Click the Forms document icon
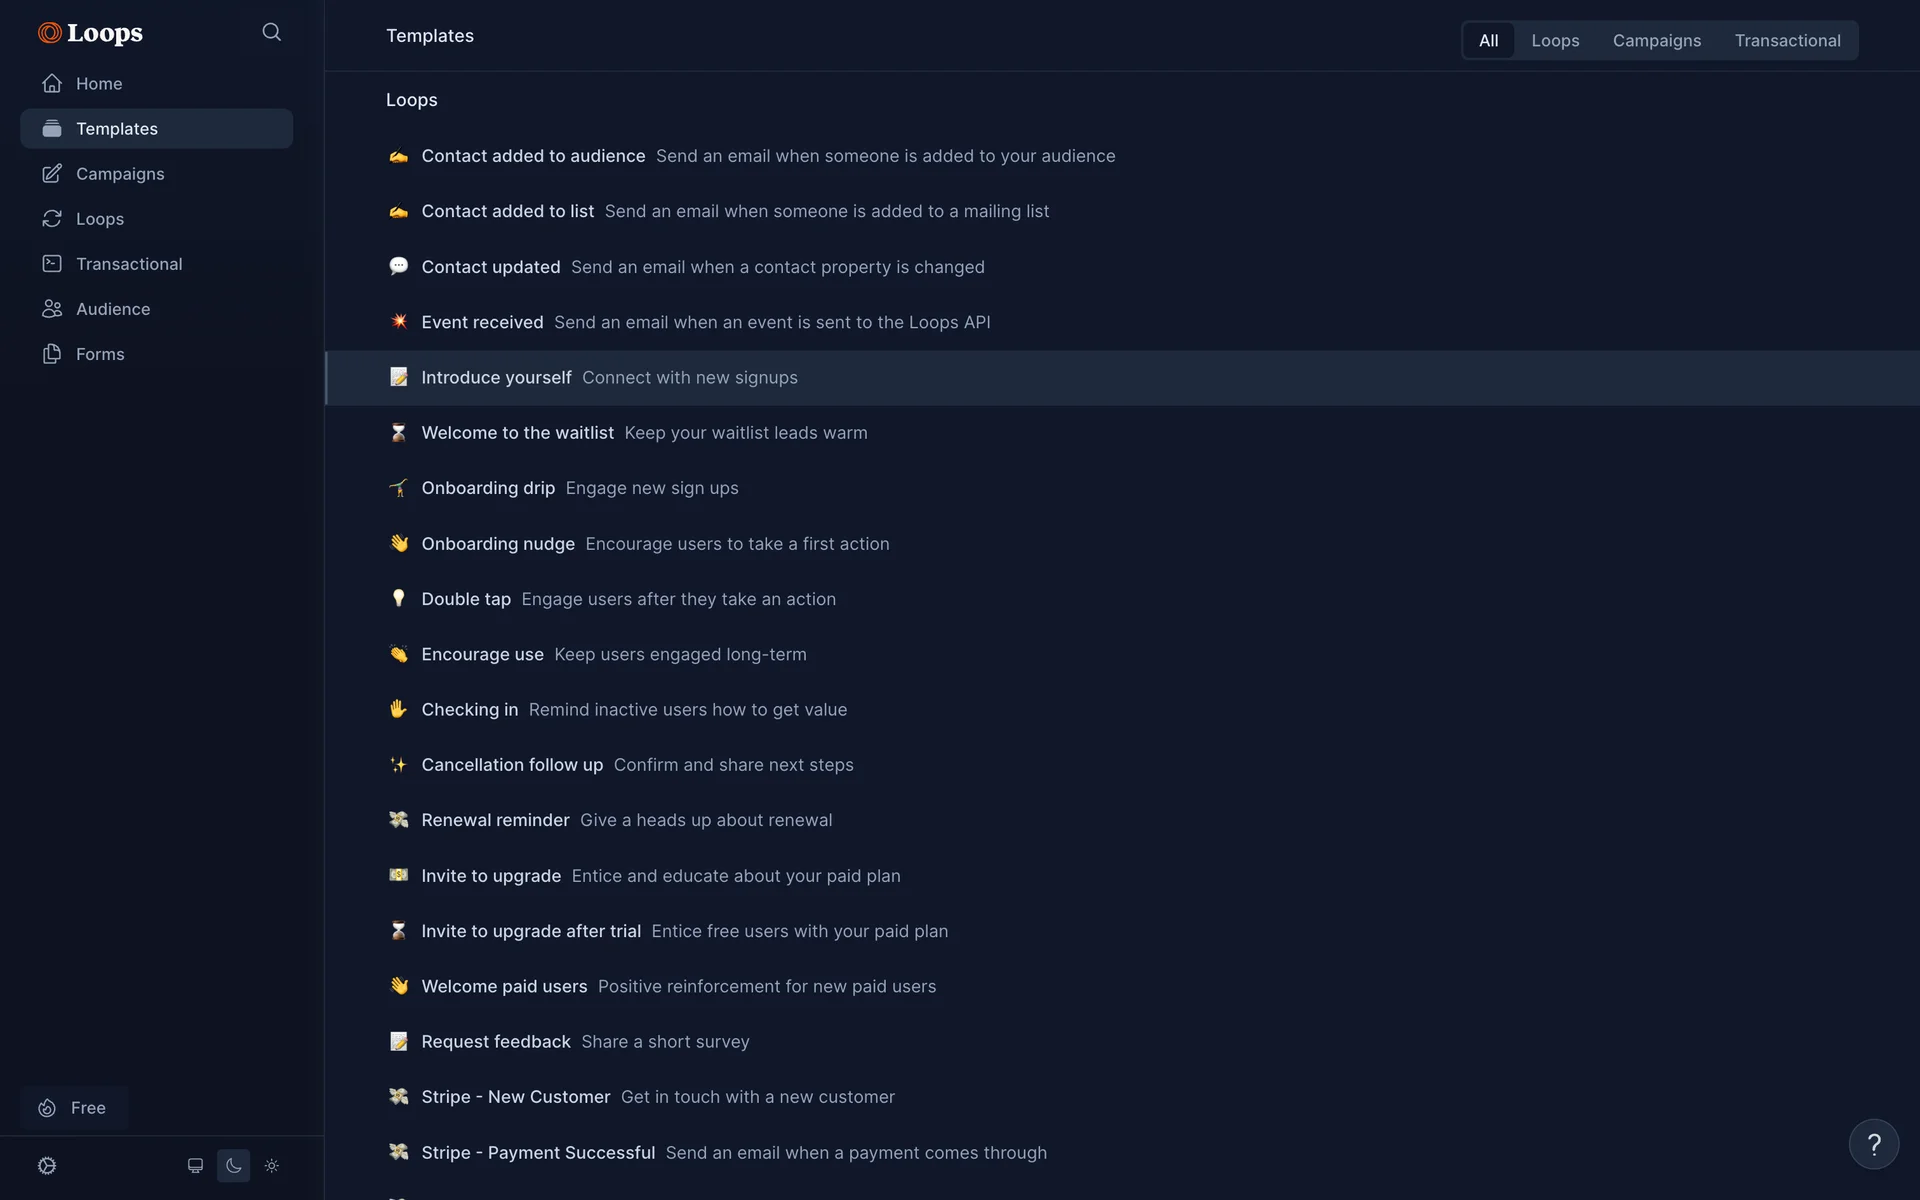The height and width of the screenshot is (1200, 1920). point(52,354)
